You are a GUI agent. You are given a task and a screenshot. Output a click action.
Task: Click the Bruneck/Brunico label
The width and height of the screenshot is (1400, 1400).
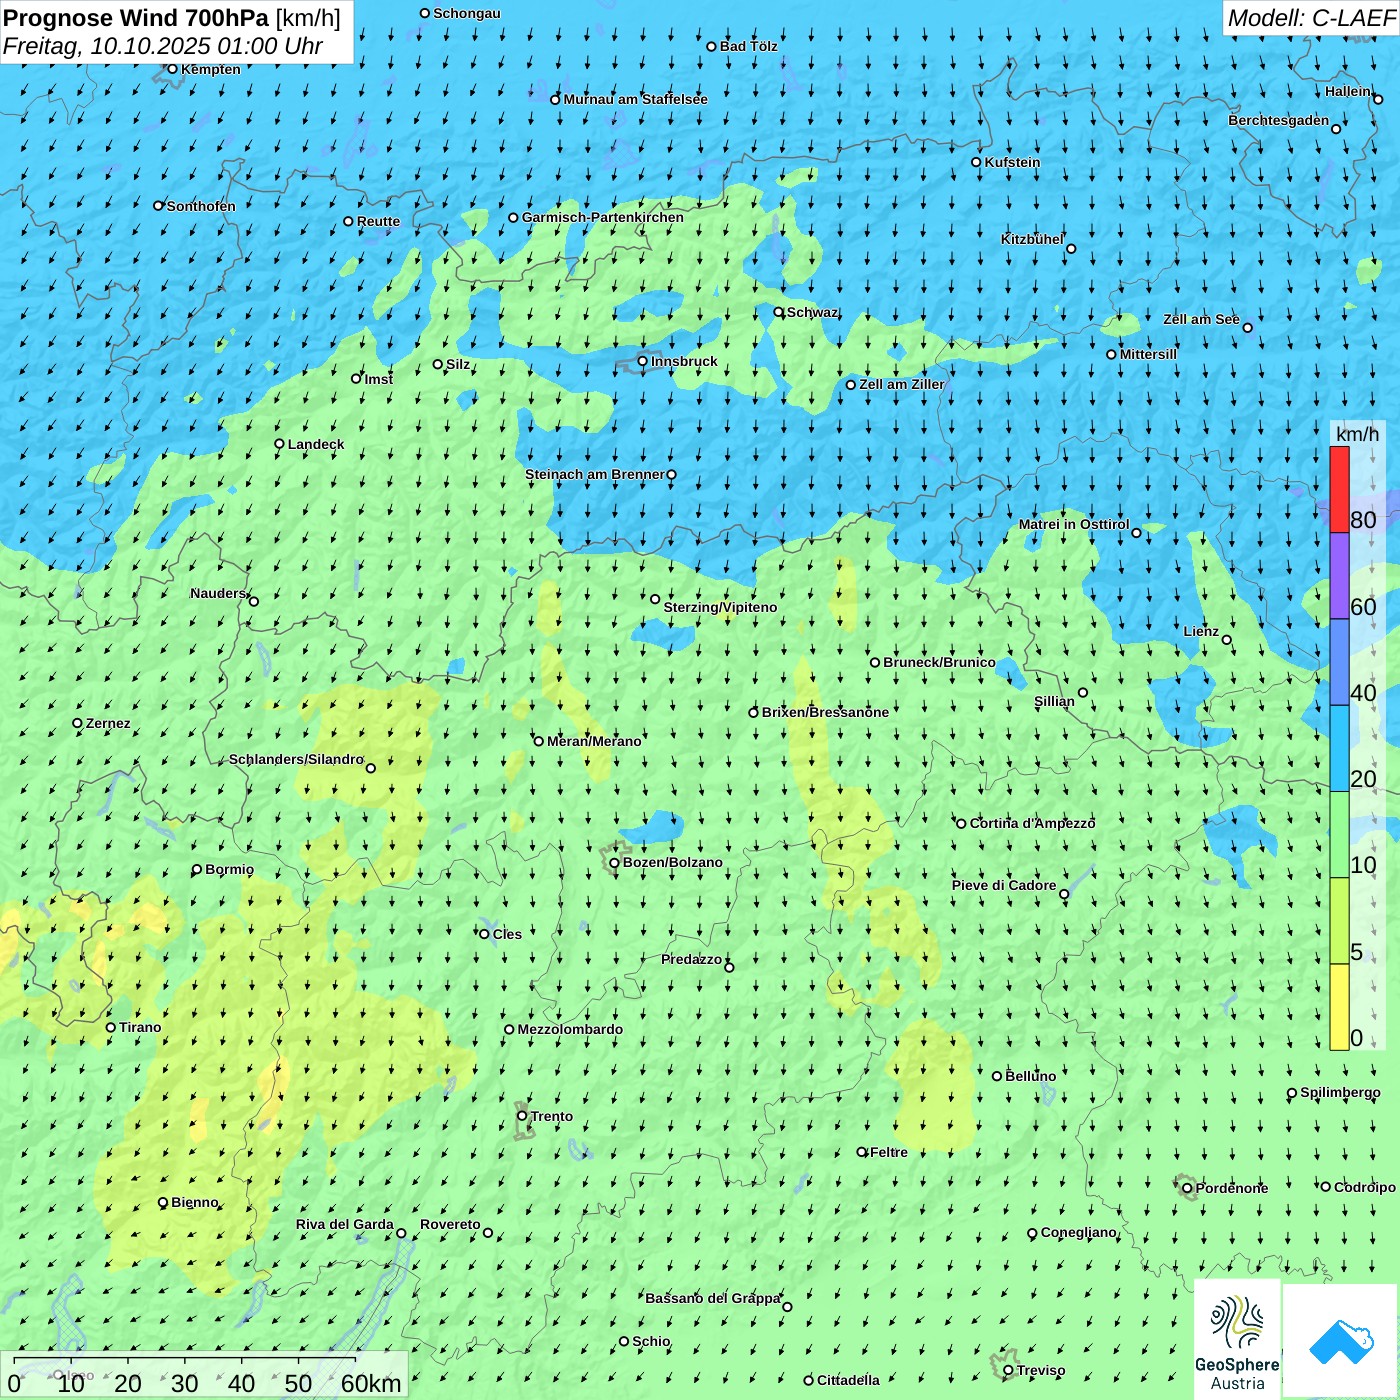(939, 662)
